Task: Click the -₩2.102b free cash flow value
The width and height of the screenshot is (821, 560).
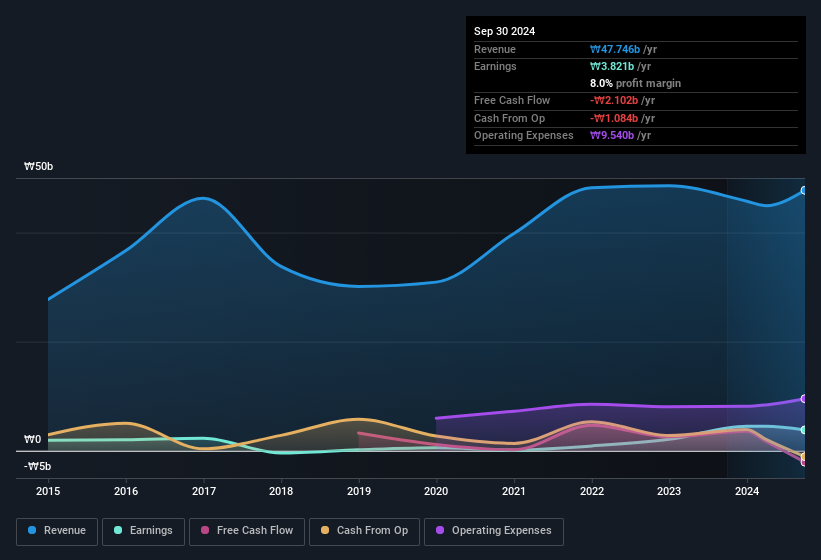Action: point(614,100)
